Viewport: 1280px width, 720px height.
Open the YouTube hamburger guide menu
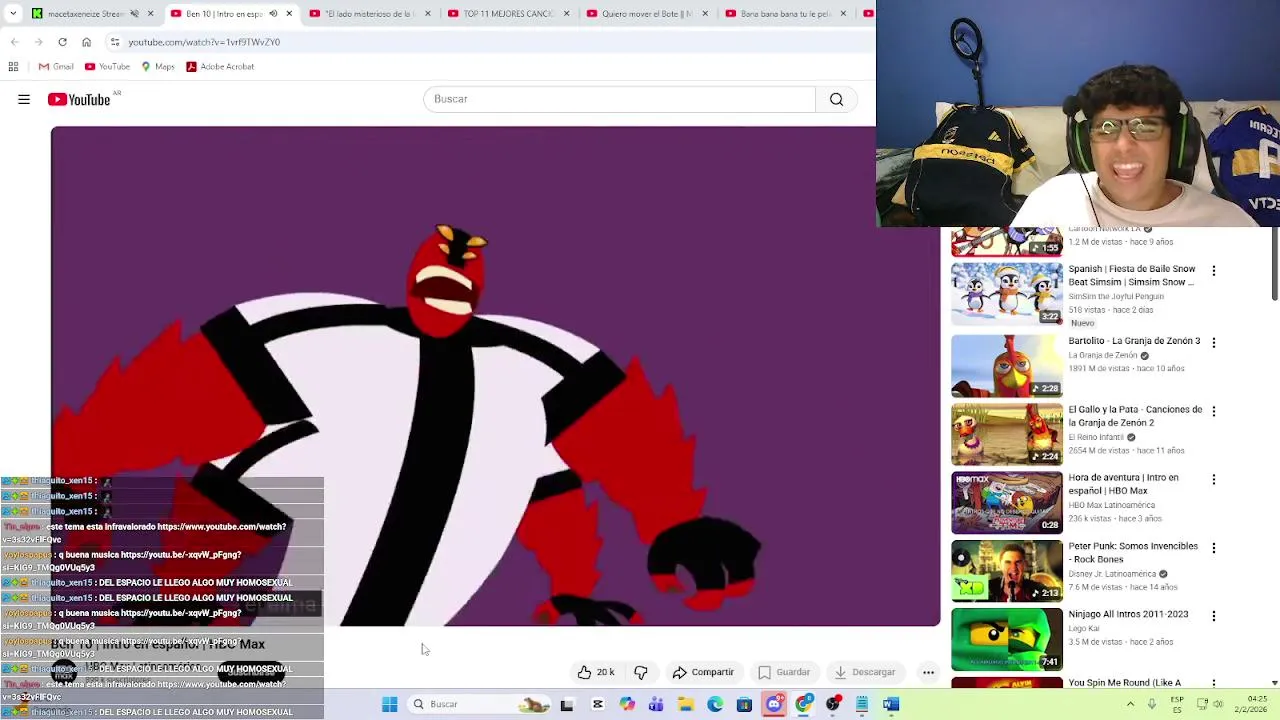(24, 99)
